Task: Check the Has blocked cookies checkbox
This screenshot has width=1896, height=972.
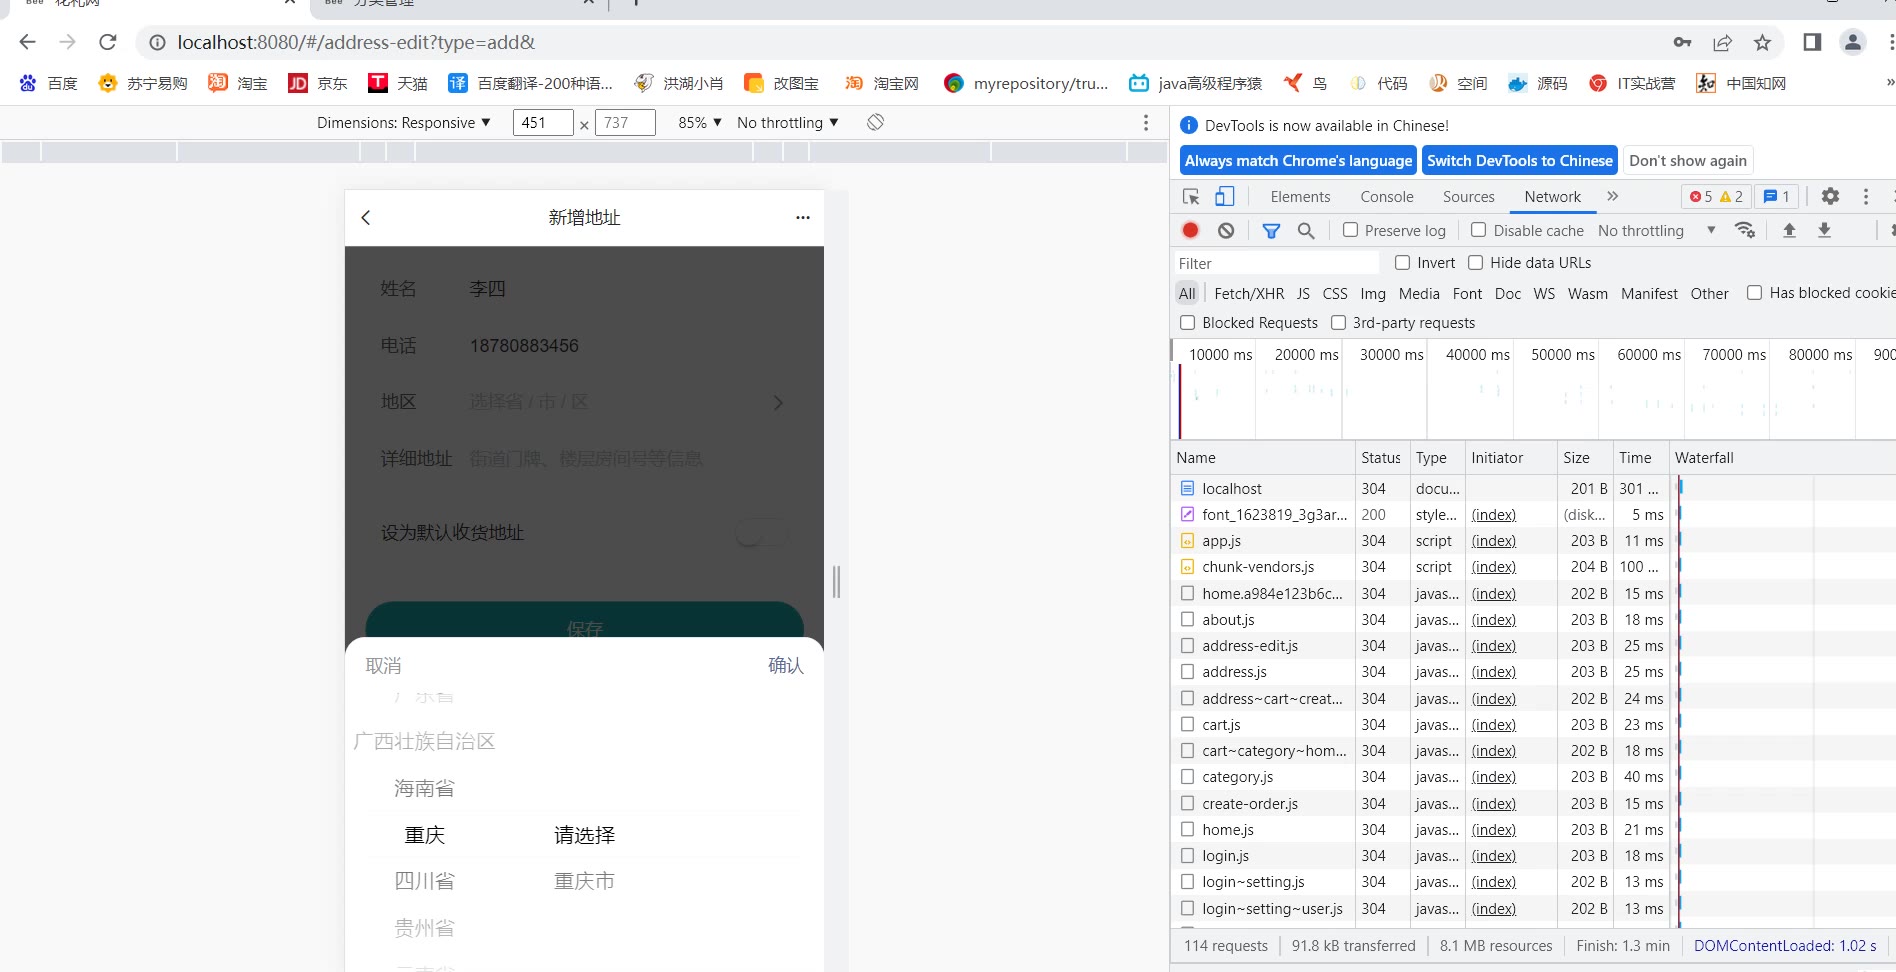Action: click(x=1754, y=292)
